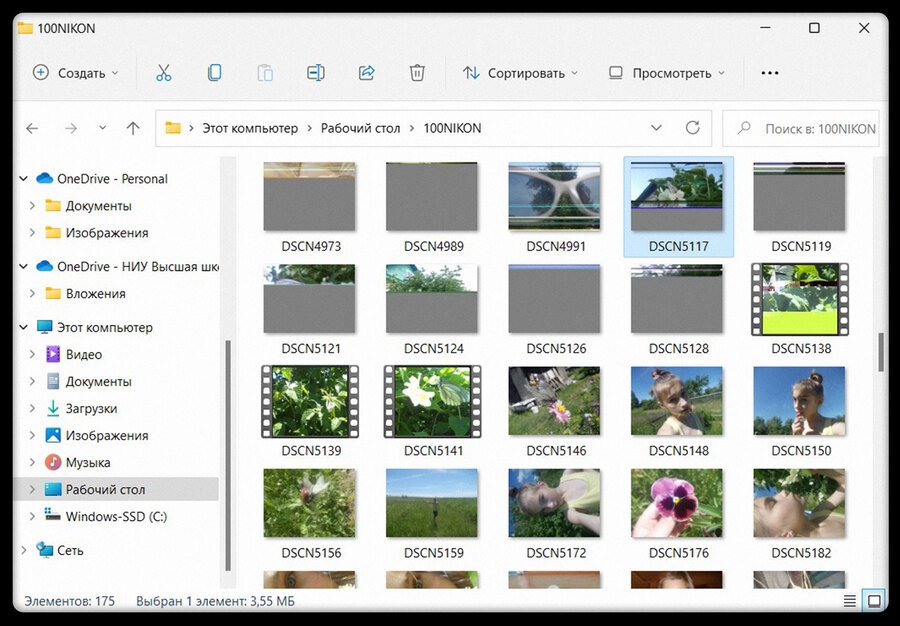Collapse the Этот компьютер tree node
Screen dimensions: 900x626
pyautogui.click(x=24, y=327)
